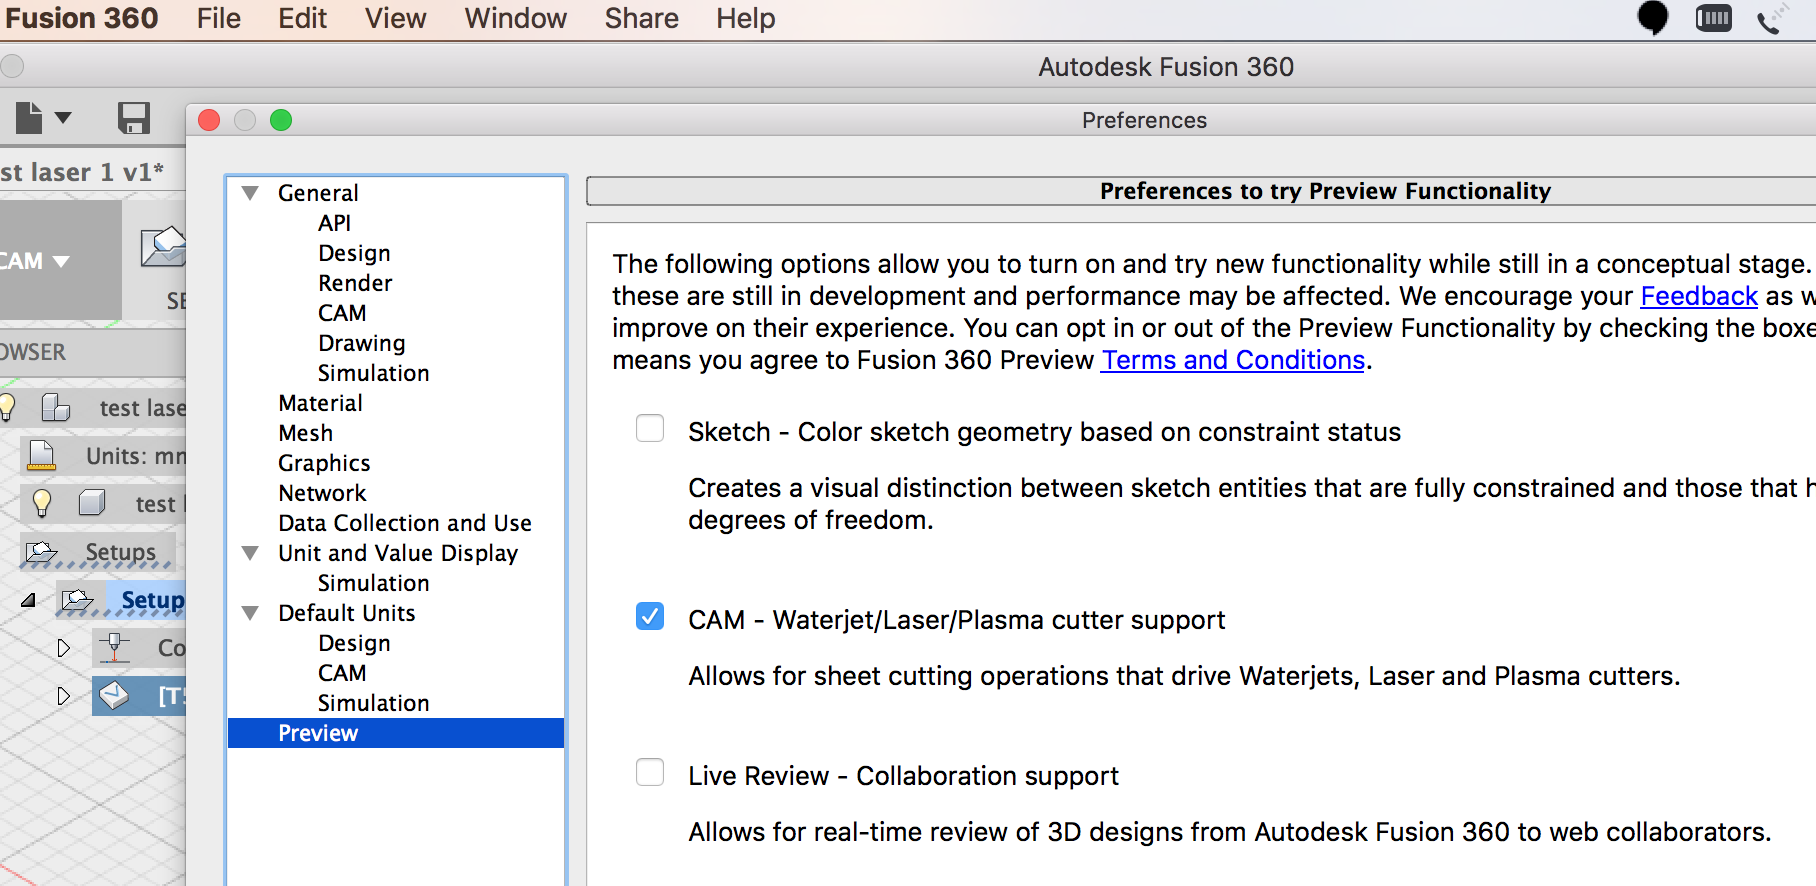
Task: Open the Window menu
Action: 515,19
